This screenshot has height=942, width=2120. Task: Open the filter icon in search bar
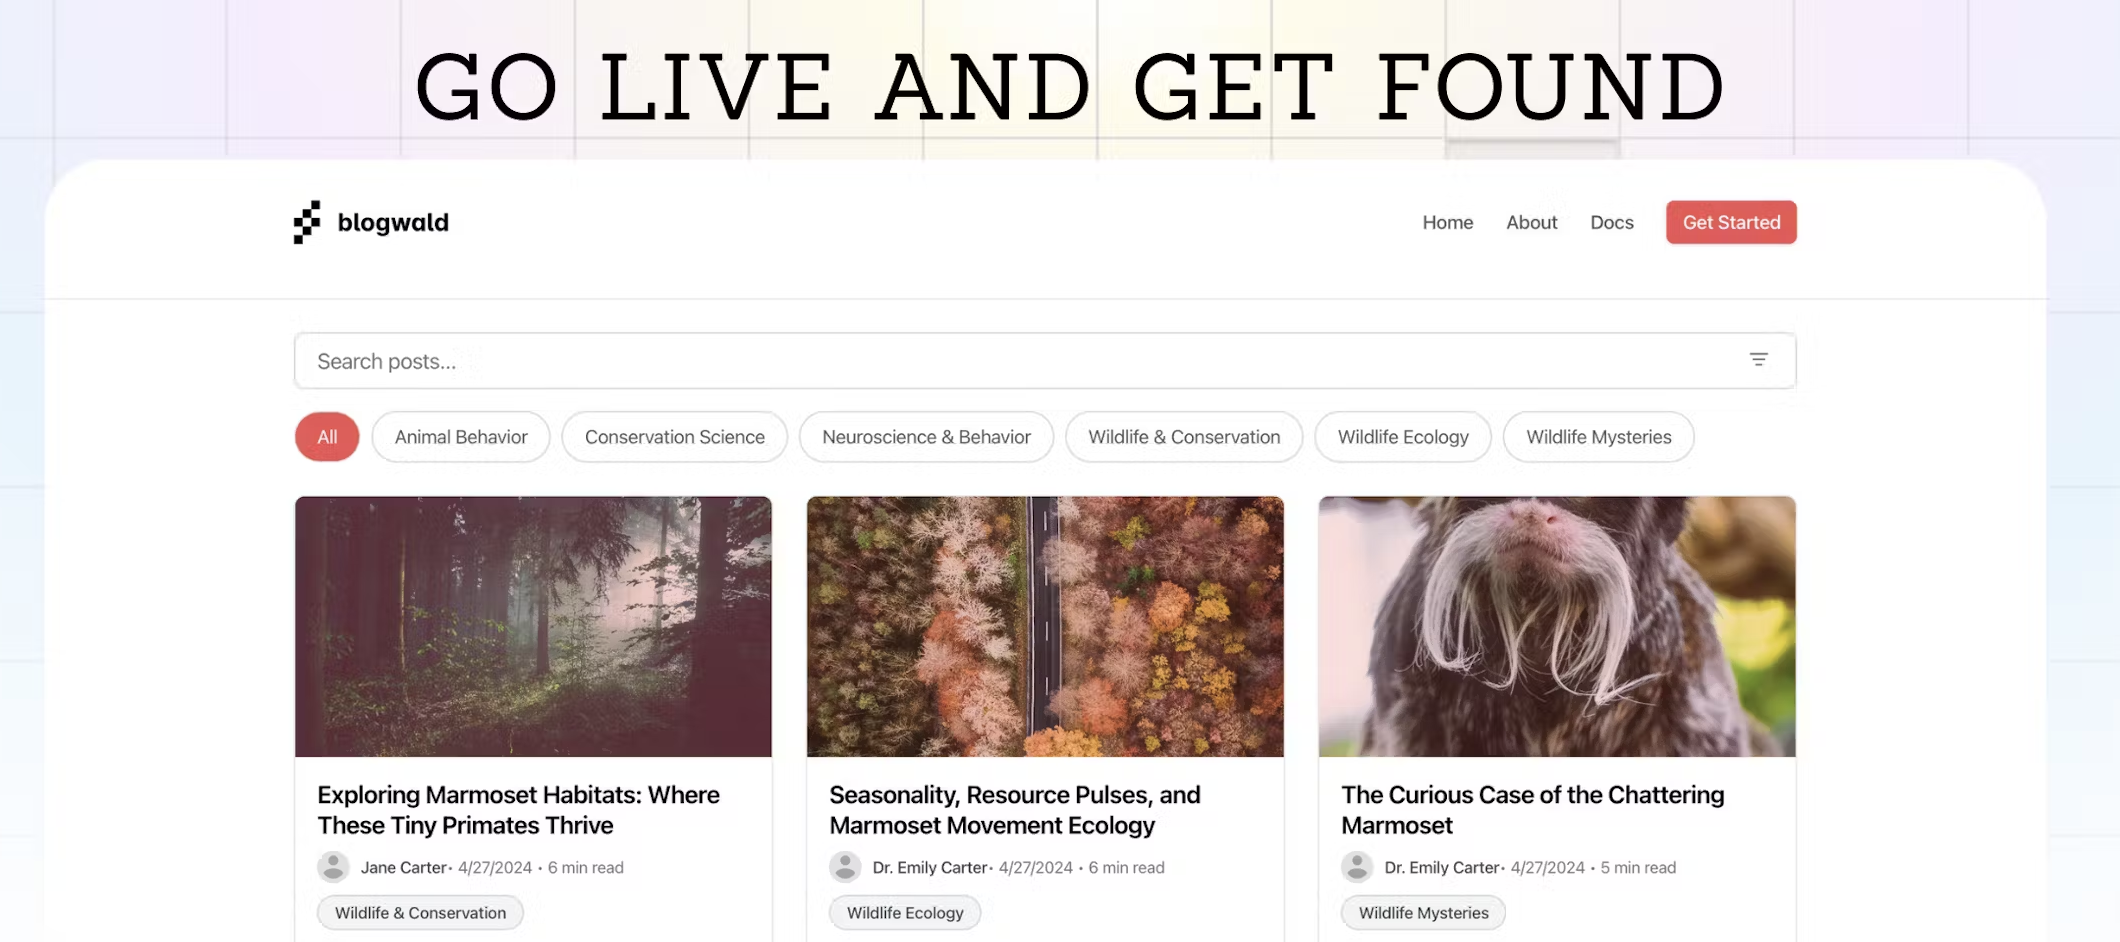pos(1758,360)
